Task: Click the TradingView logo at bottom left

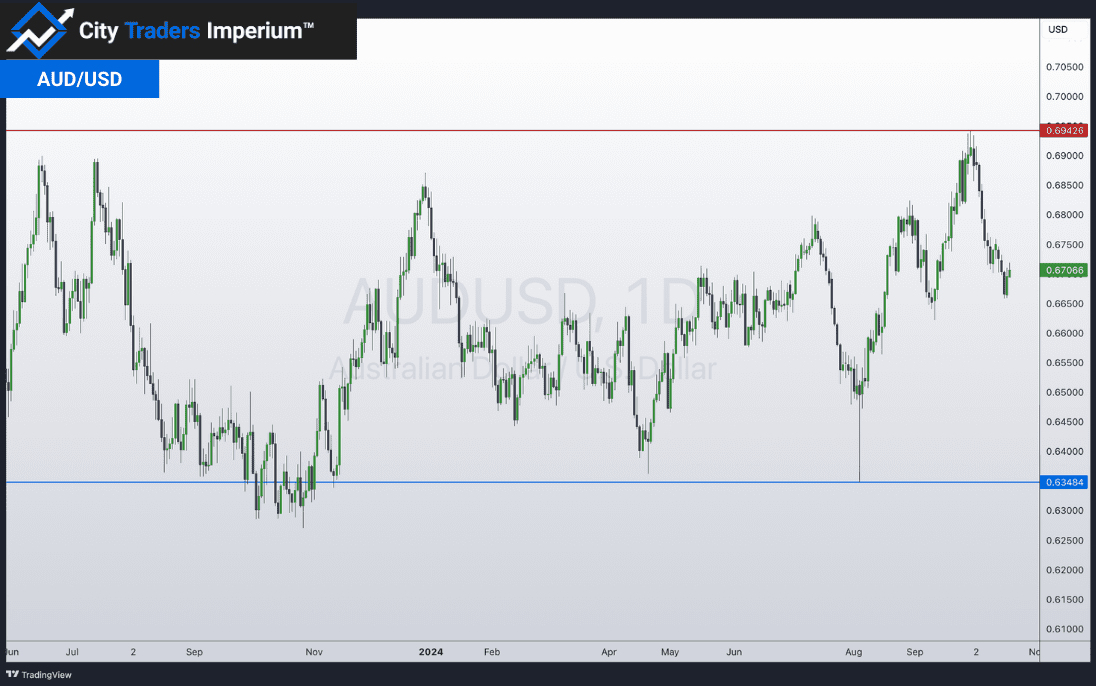Action: pyautogui.click(x=38, y=675)
